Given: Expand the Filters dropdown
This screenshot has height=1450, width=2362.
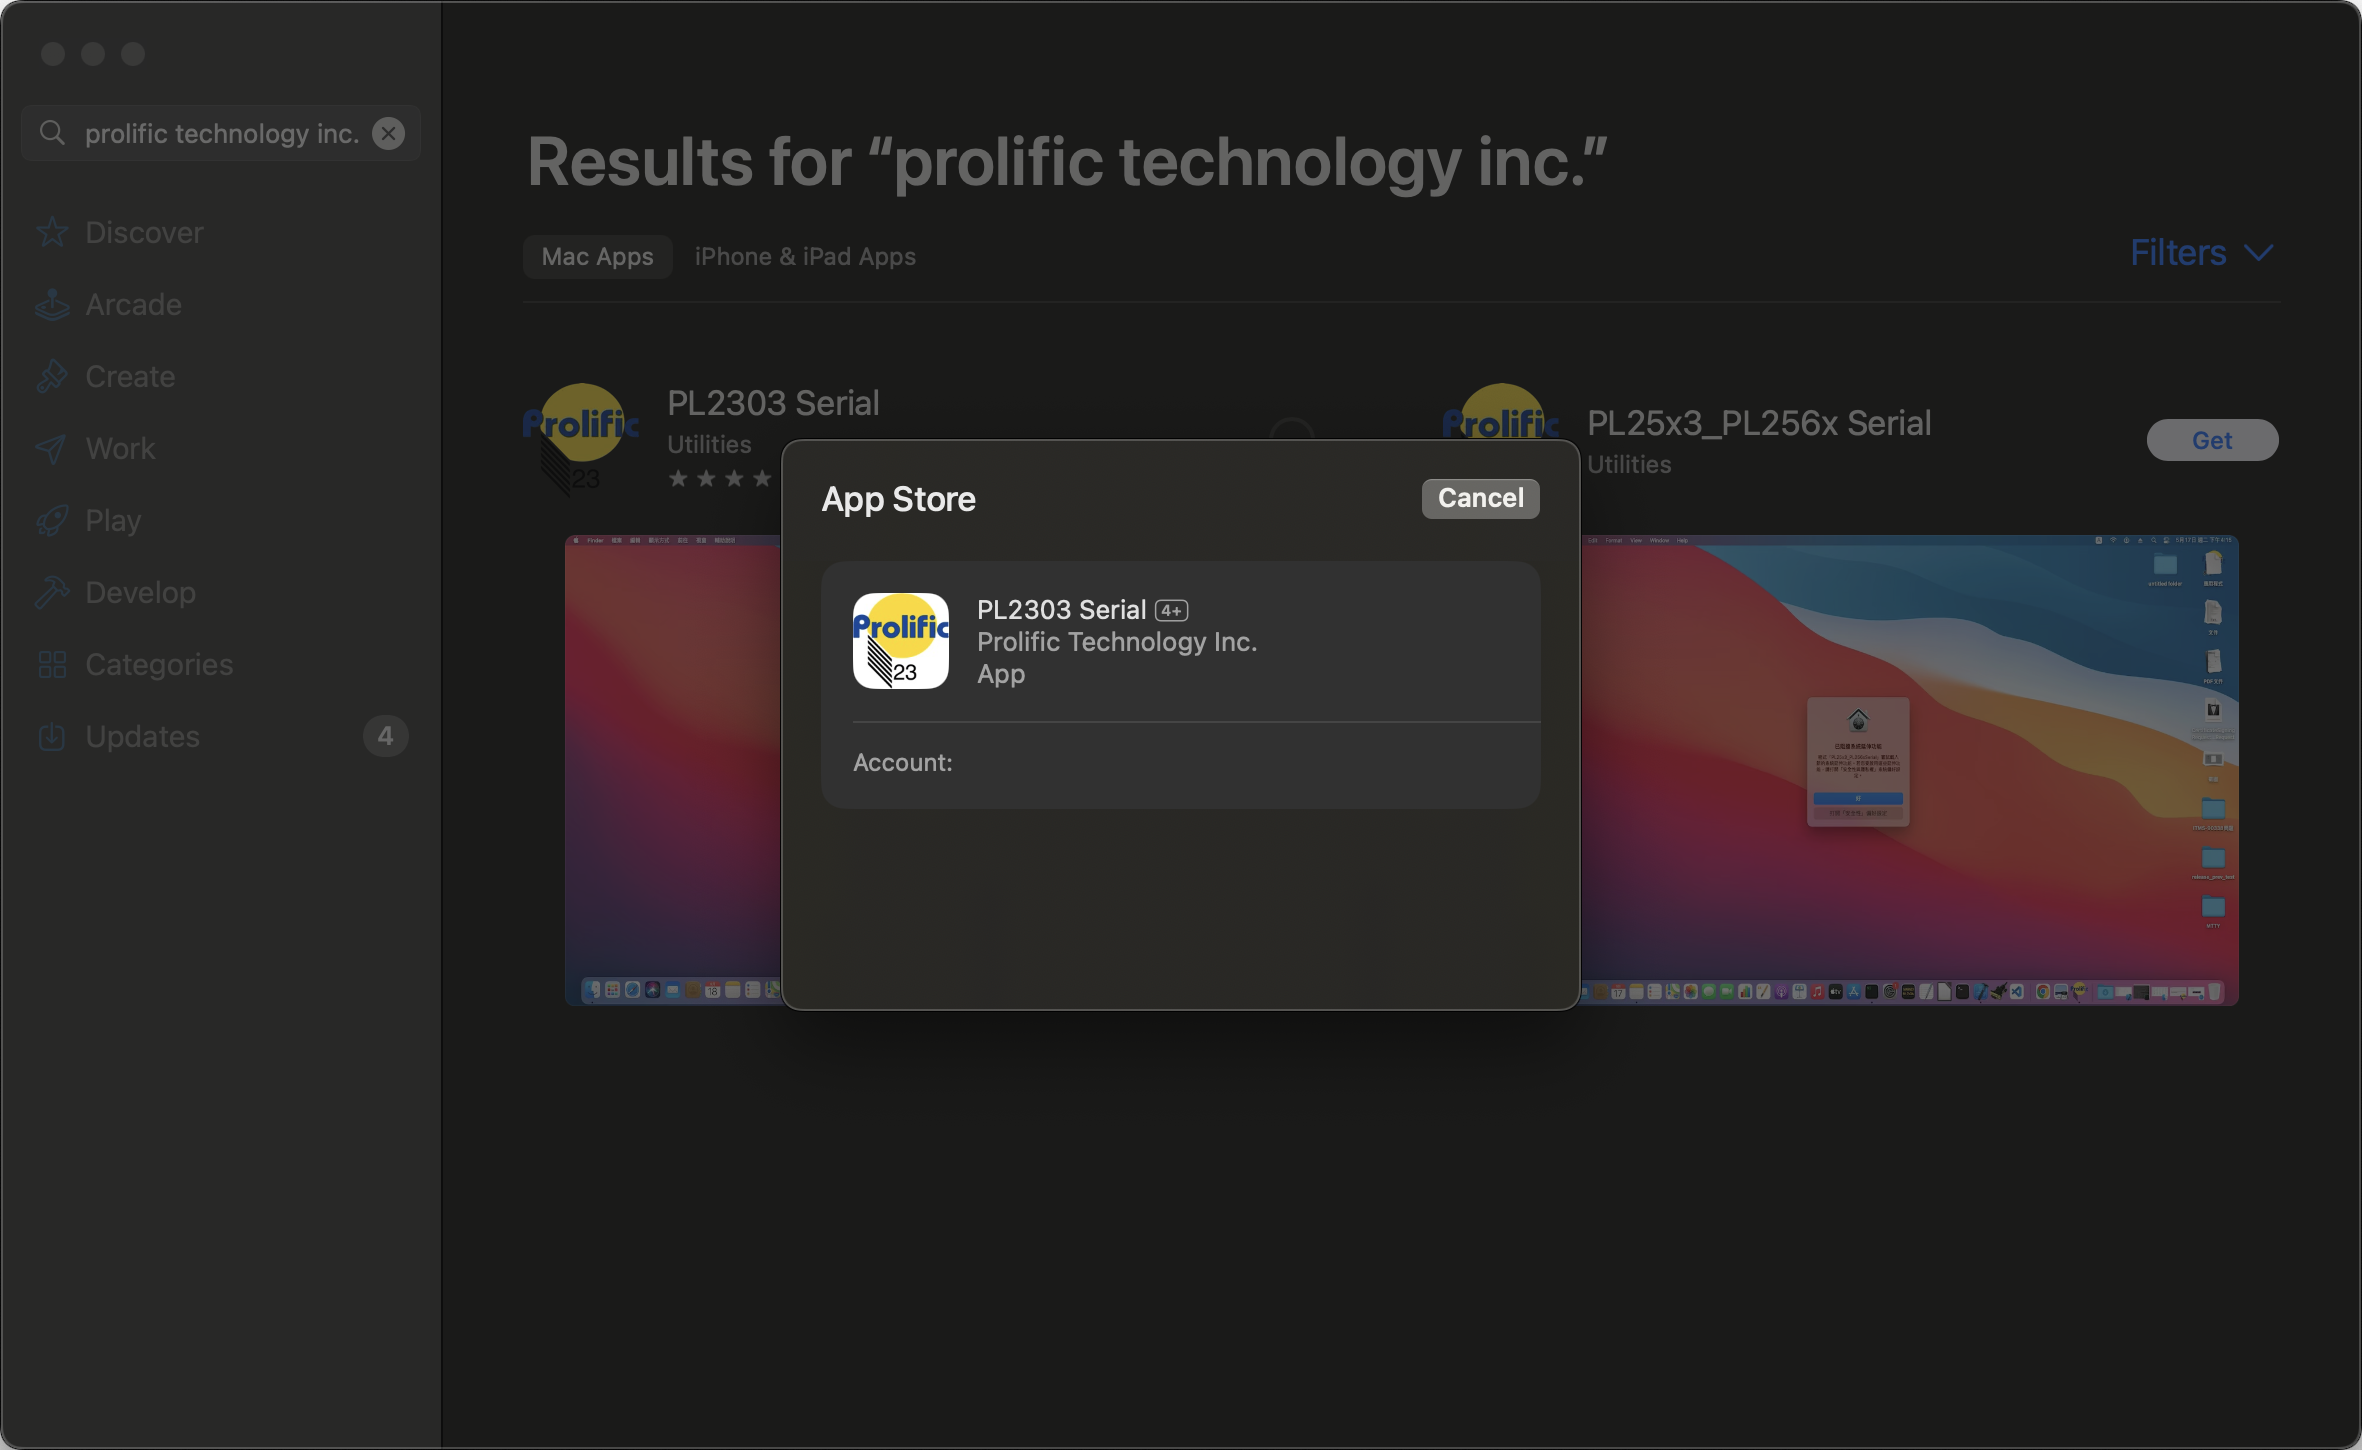Looking at the screenshot, I should (2200, 253).
